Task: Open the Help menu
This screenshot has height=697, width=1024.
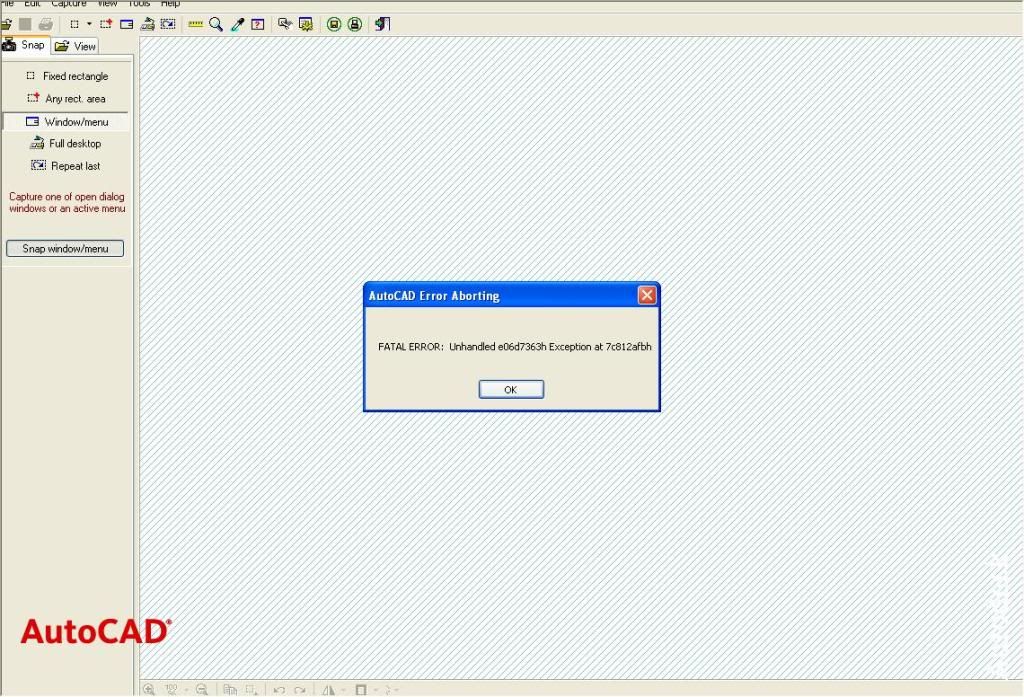Action: click(x=170, y=4)
